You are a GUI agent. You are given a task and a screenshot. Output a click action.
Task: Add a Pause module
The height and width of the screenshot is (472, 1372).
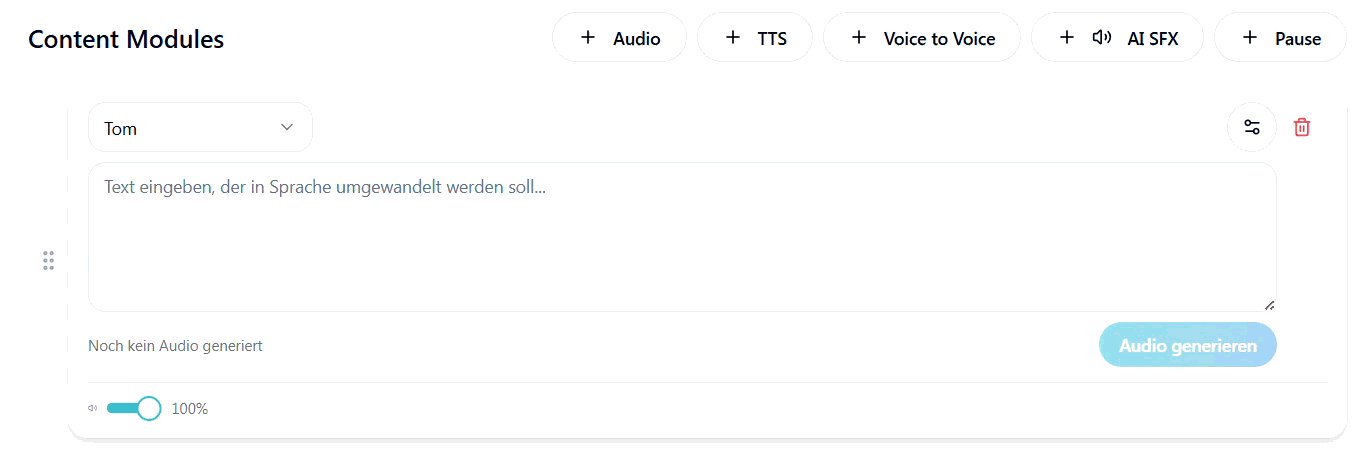[x=1280, y=38]
